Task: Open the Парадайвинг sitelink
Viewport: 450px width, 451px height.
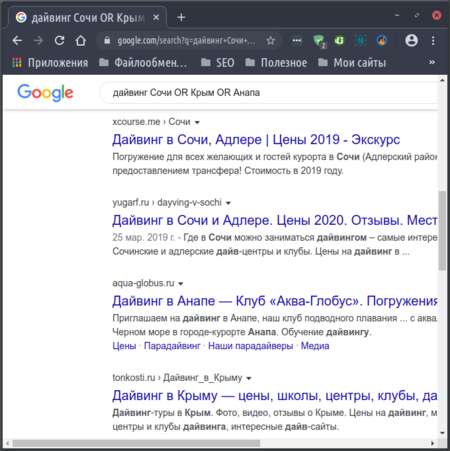Action: [172, 346]
